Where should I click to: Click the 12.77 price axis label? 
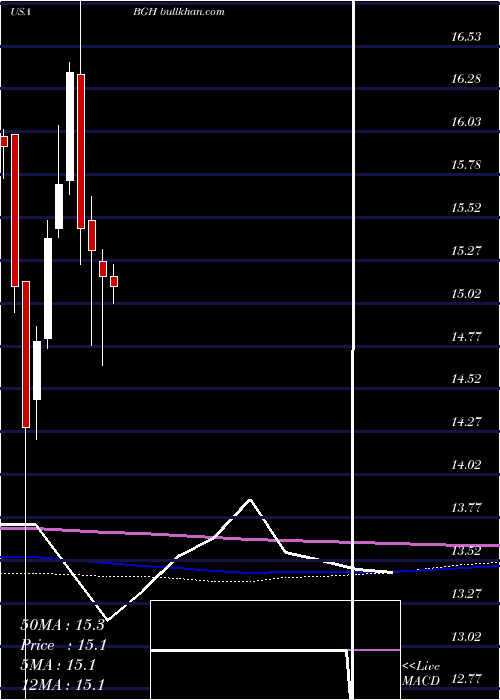[x=466, y=679]
